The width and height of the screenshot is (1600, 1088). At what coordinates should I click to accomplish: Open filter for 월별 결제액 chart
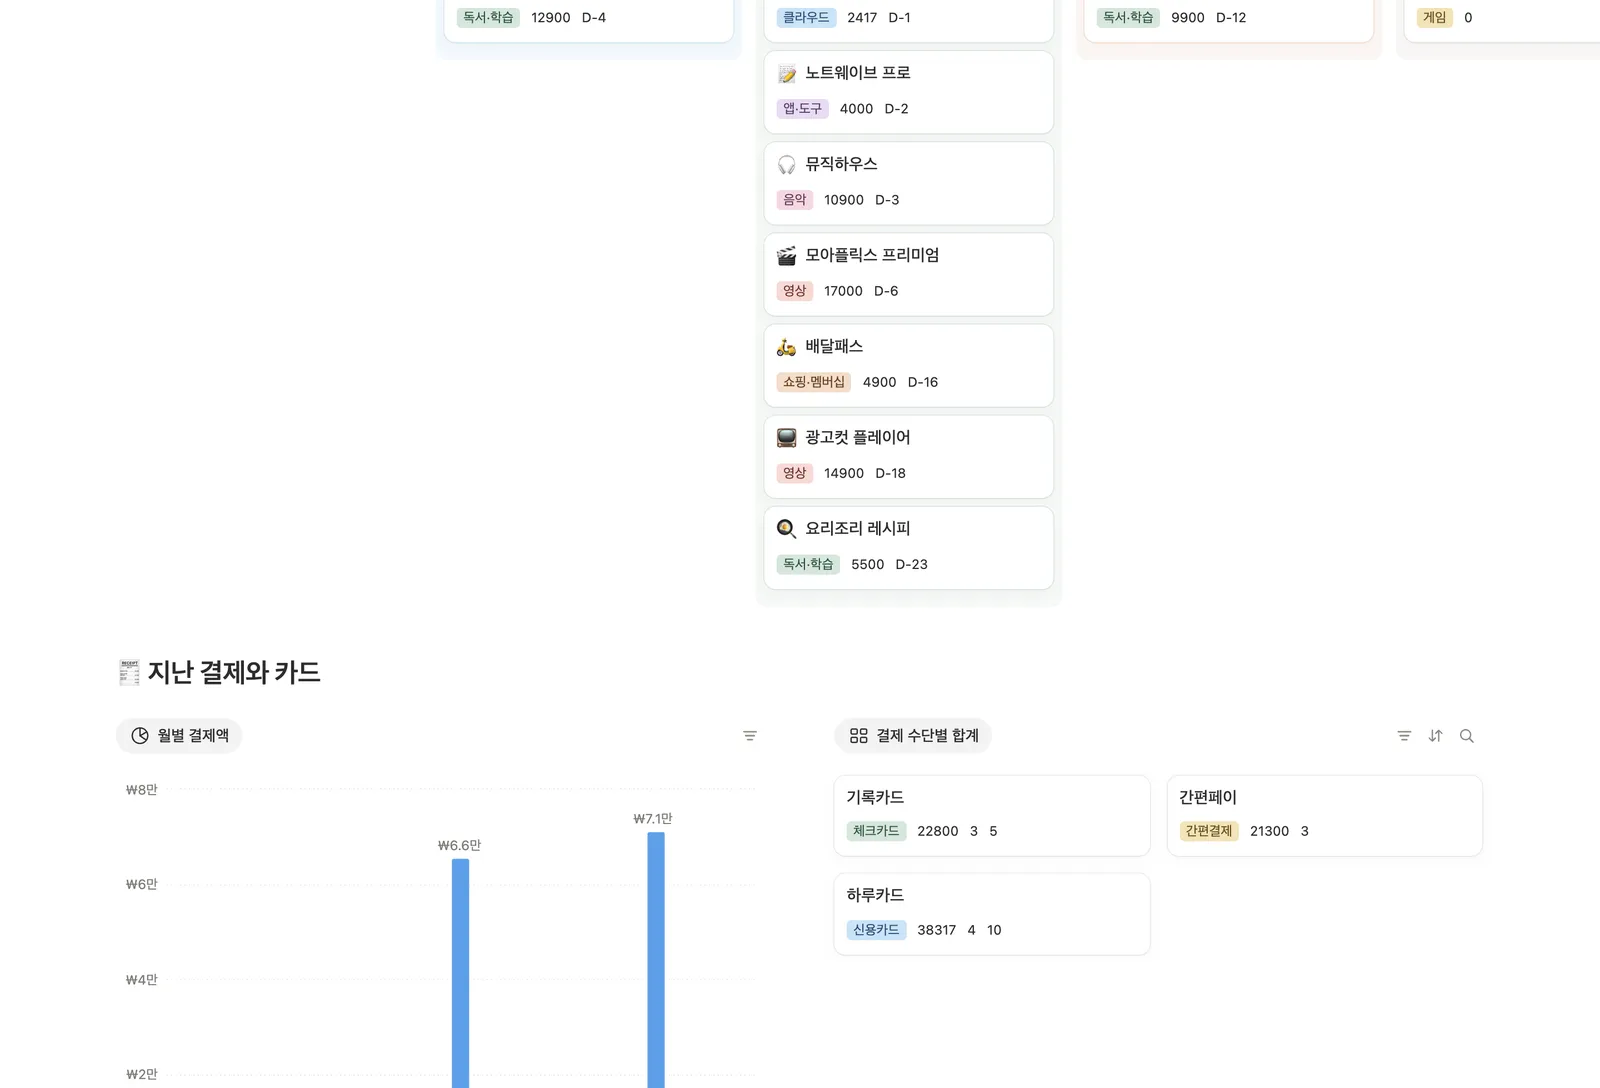click(750, 736)
